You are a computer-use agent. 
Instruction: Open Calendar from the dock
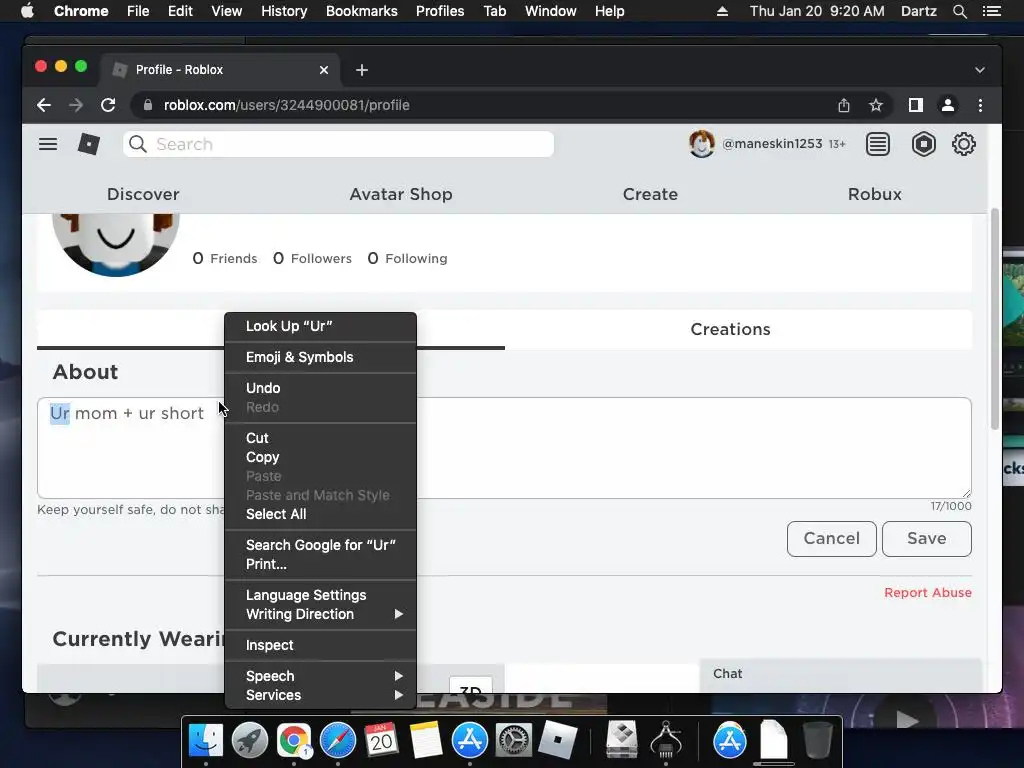[381, 740]
